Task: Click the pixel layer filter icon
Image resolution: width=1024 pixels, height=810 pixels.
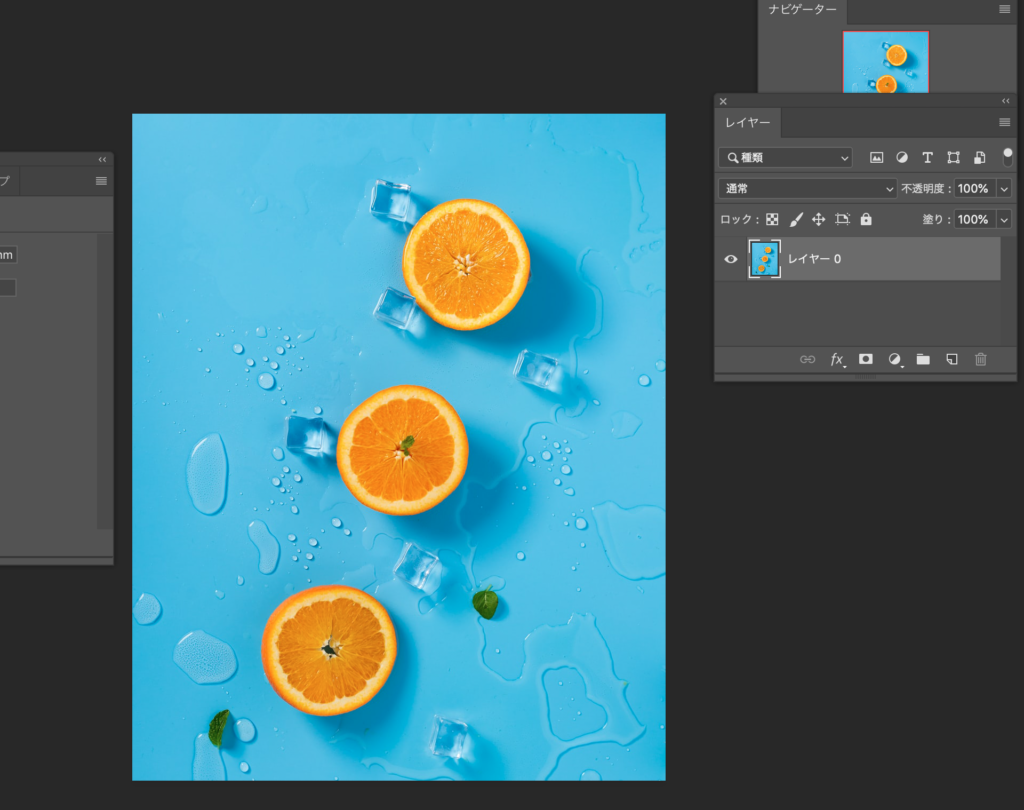Action: tap(877, 158)
